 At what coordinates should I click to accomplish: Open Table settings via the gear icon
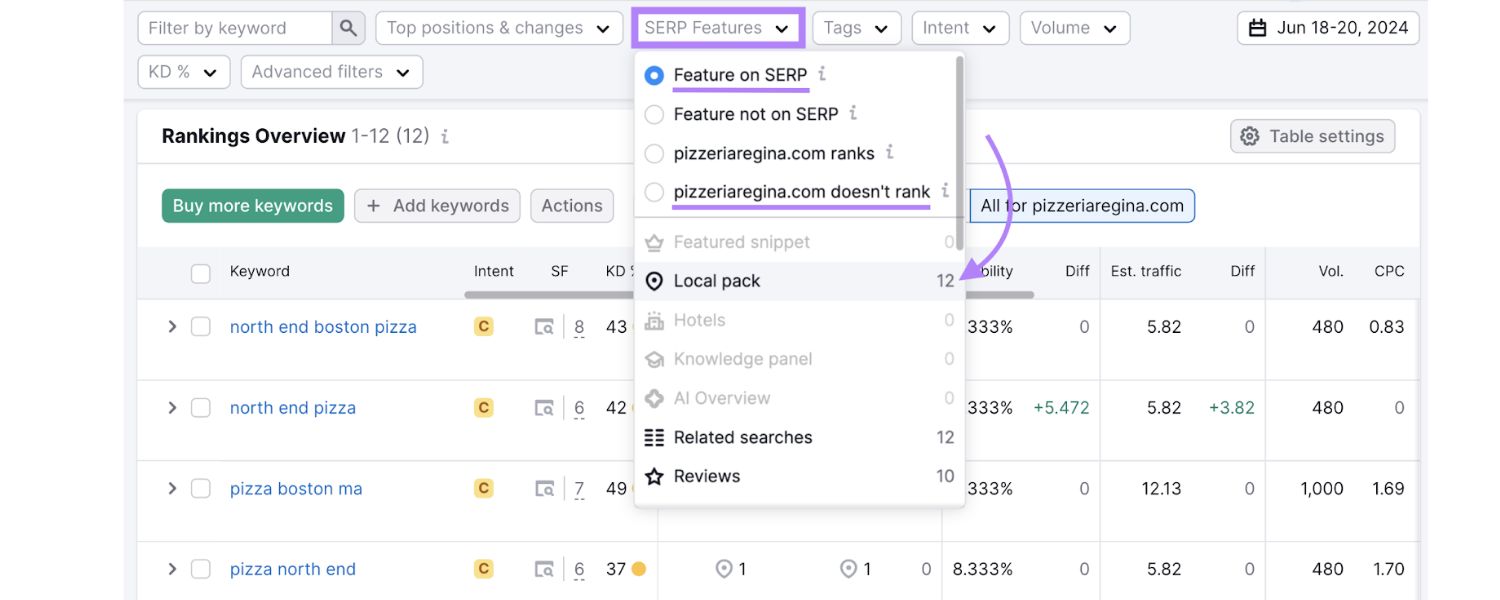1250,136
